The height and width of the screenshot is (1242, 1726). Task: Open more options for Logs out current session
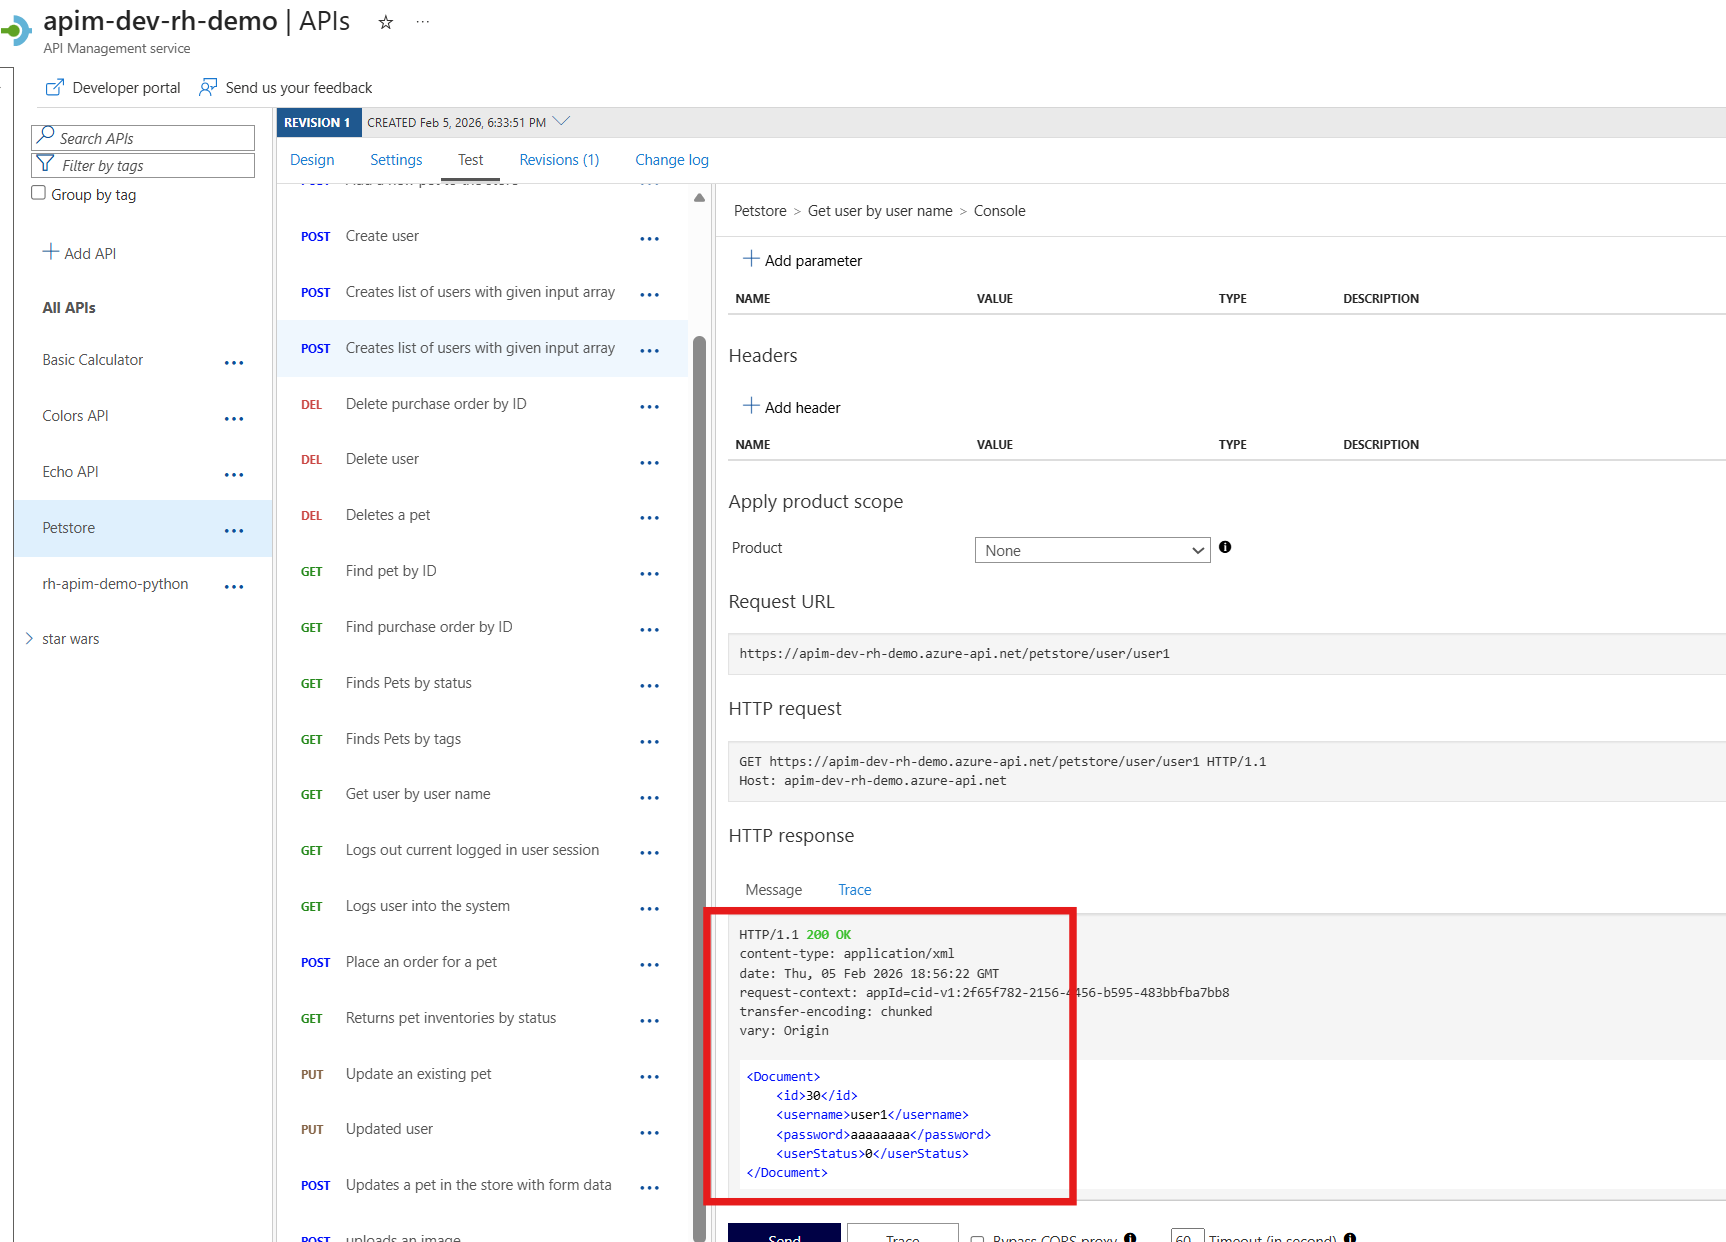pyautogui.click(x=650, y=853)
